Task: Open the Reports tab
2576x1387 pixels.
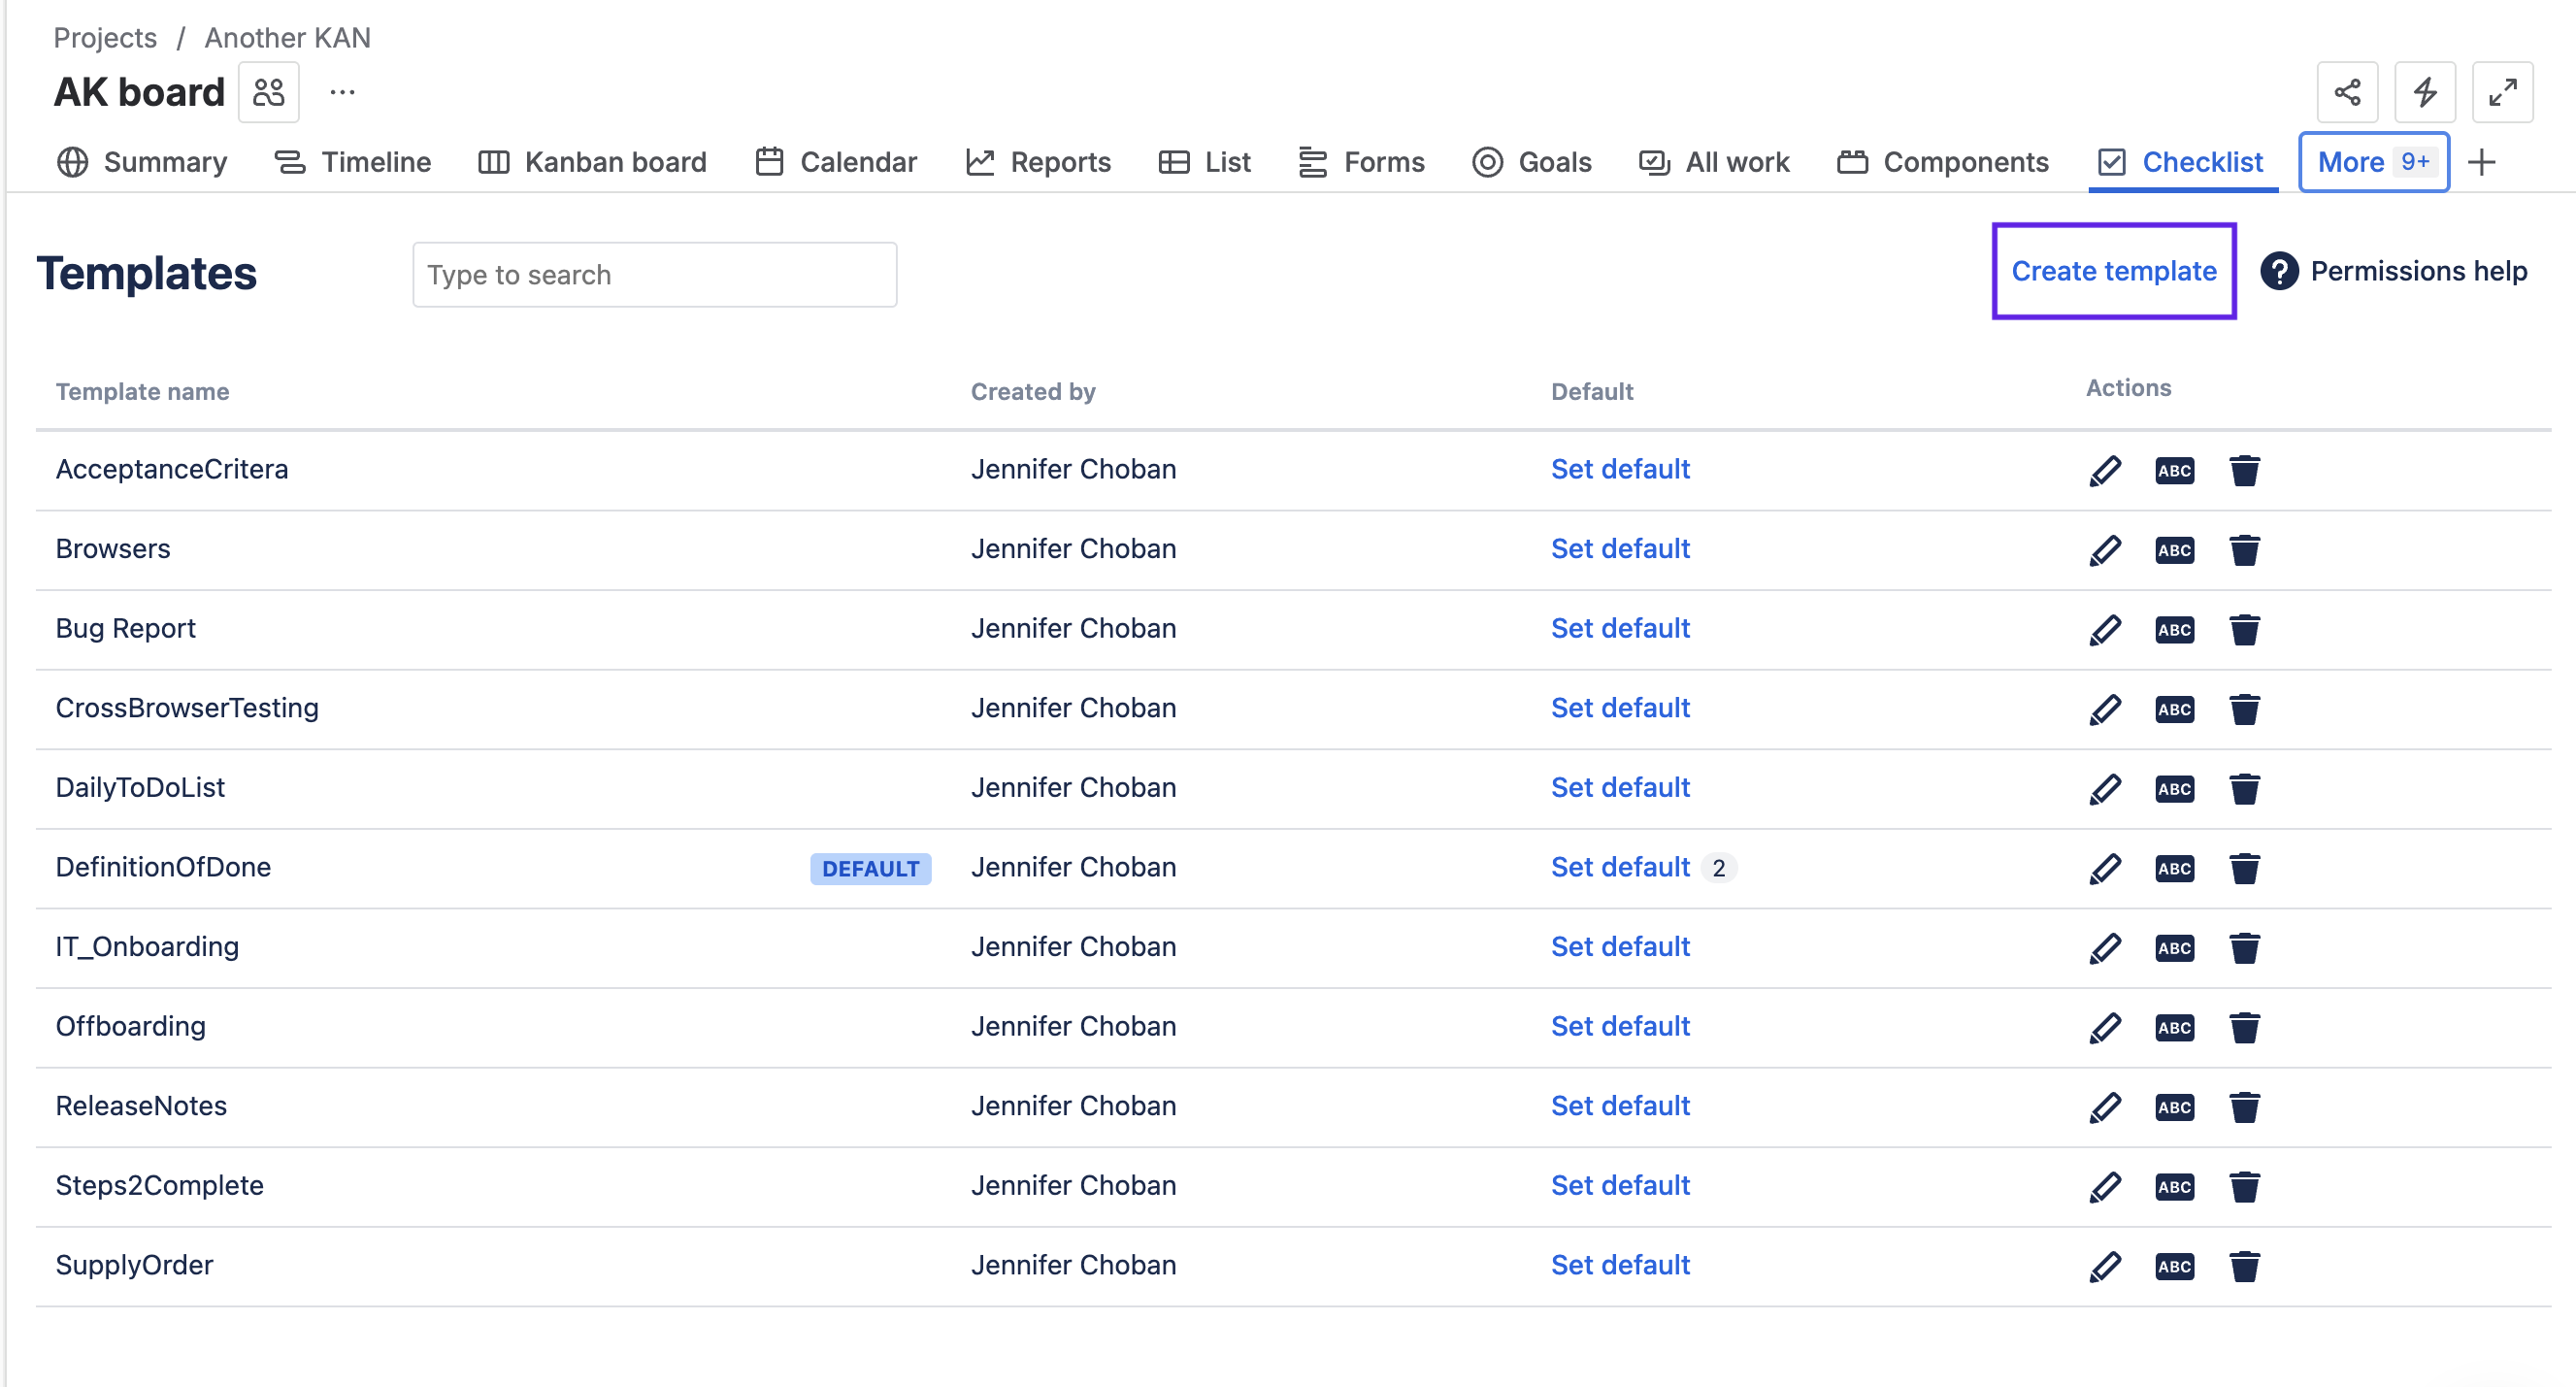Action: [1038, 162]
